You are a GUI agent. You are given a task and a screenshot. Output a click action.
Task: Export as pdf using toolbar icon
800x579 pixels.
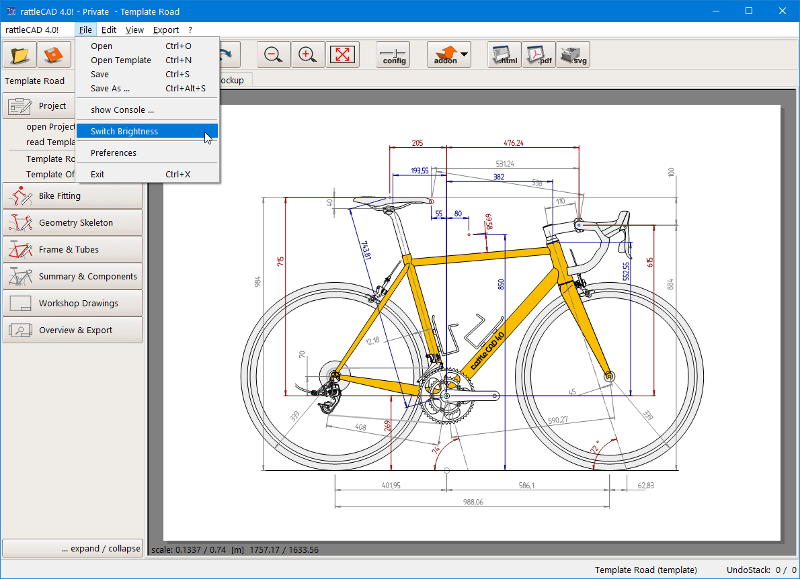pos(539,55)
